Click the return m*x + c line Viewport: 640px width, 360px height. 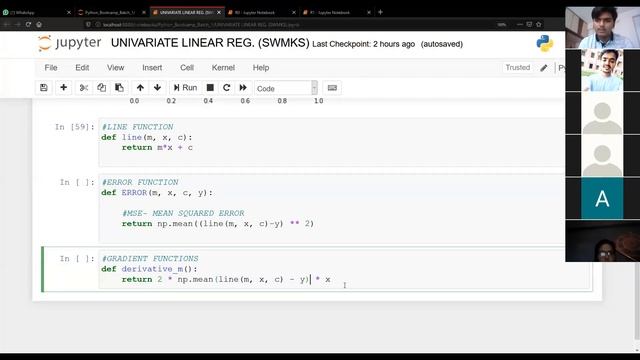[157, 147]
